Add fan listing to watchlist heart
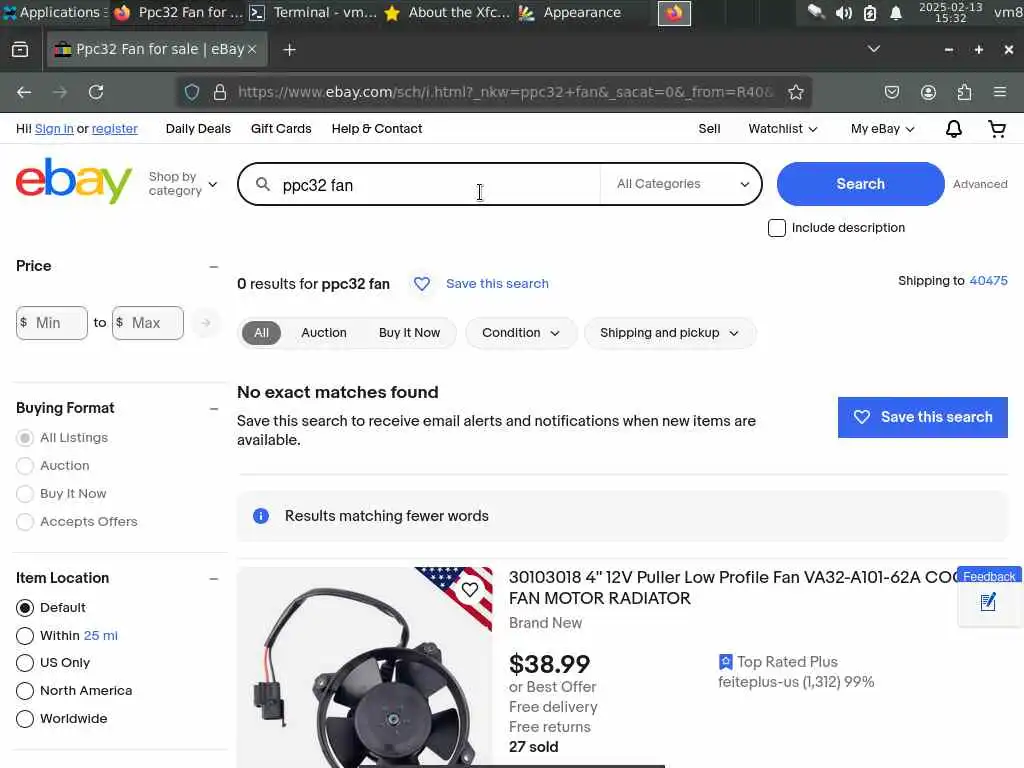The height and width of the screenshot is (768, 1024). click(x=470, y=590)
